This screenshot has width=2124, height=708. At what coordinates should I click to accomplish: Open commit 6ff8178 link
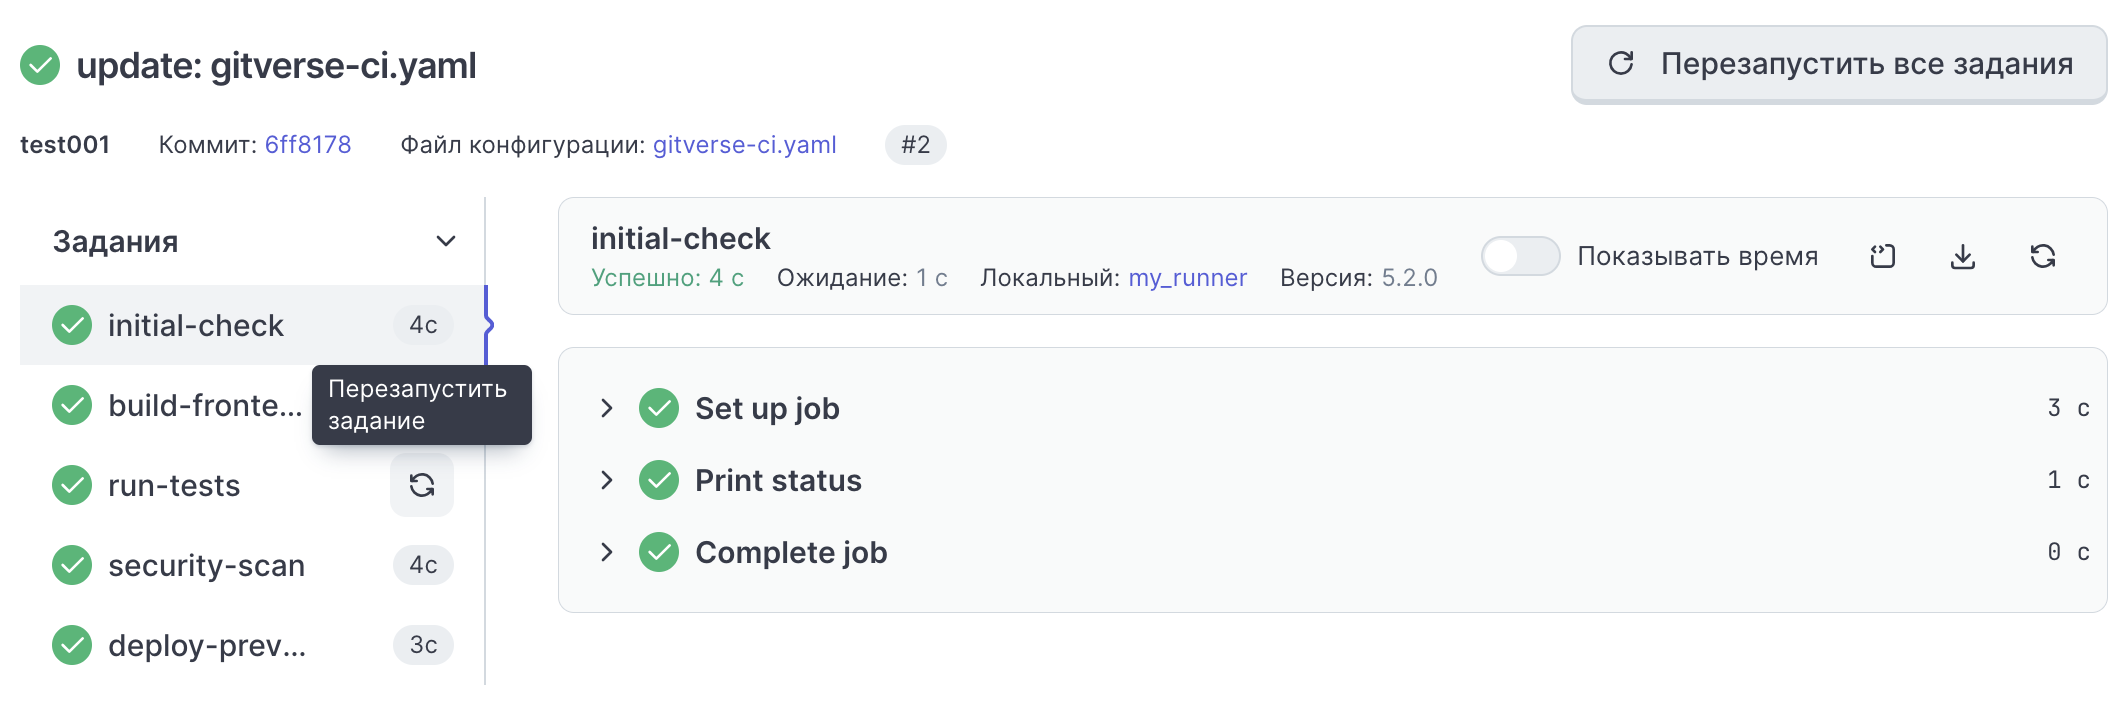308,145
